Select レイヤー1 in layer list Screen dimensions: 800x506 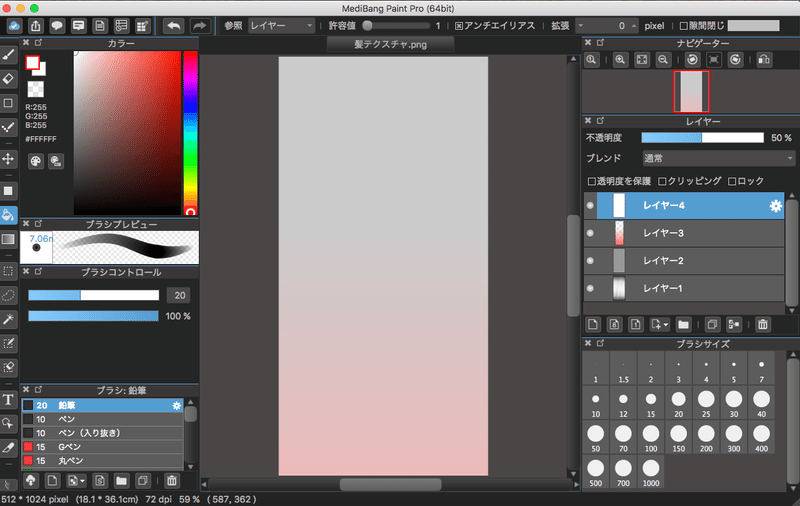[684, 288]
